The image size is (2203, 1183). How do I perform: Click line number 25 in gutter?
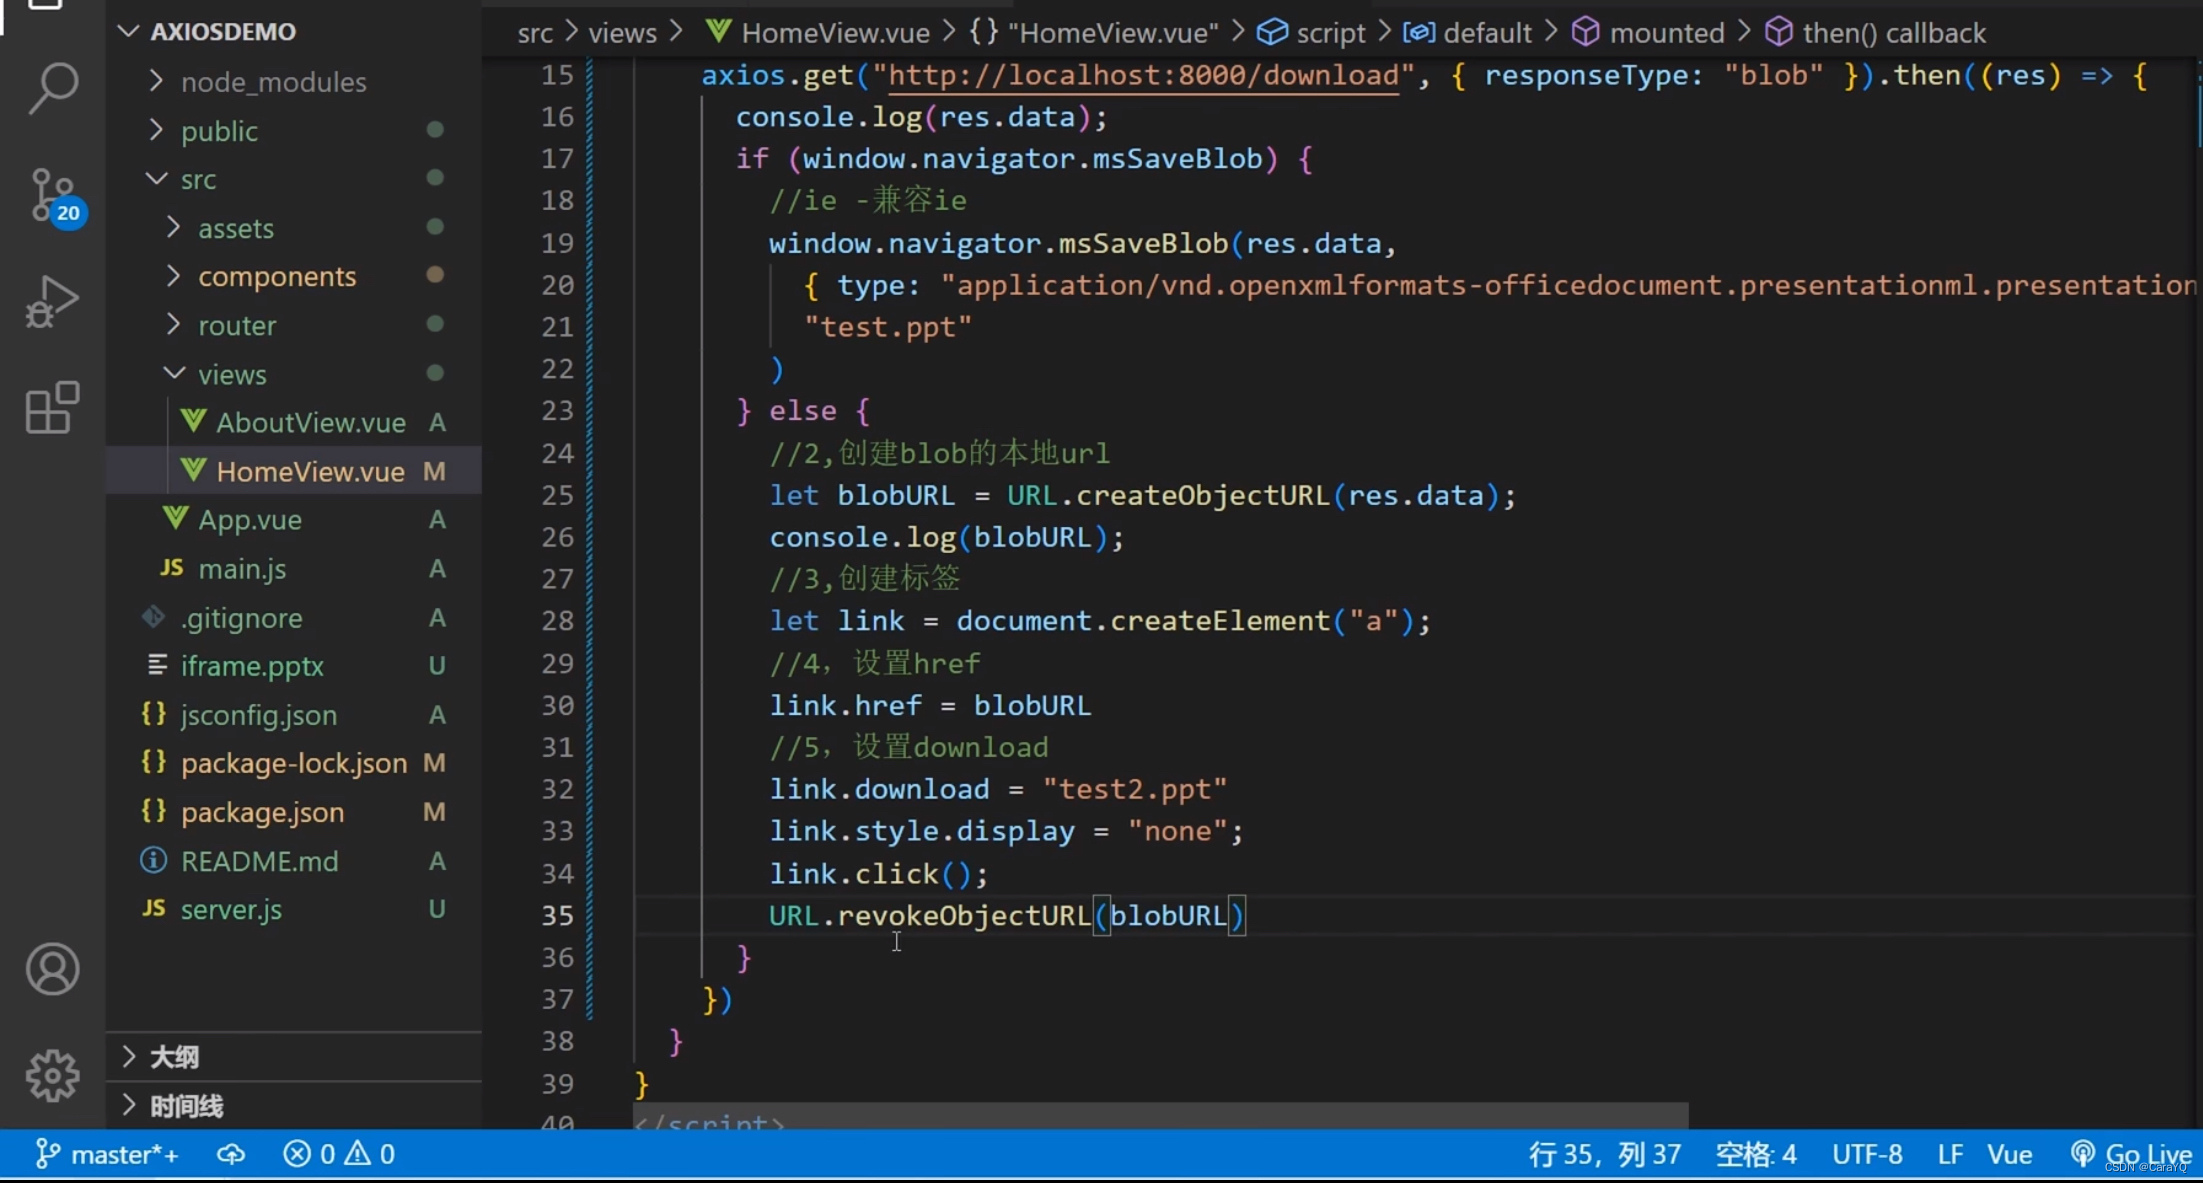tap(557, 496)
